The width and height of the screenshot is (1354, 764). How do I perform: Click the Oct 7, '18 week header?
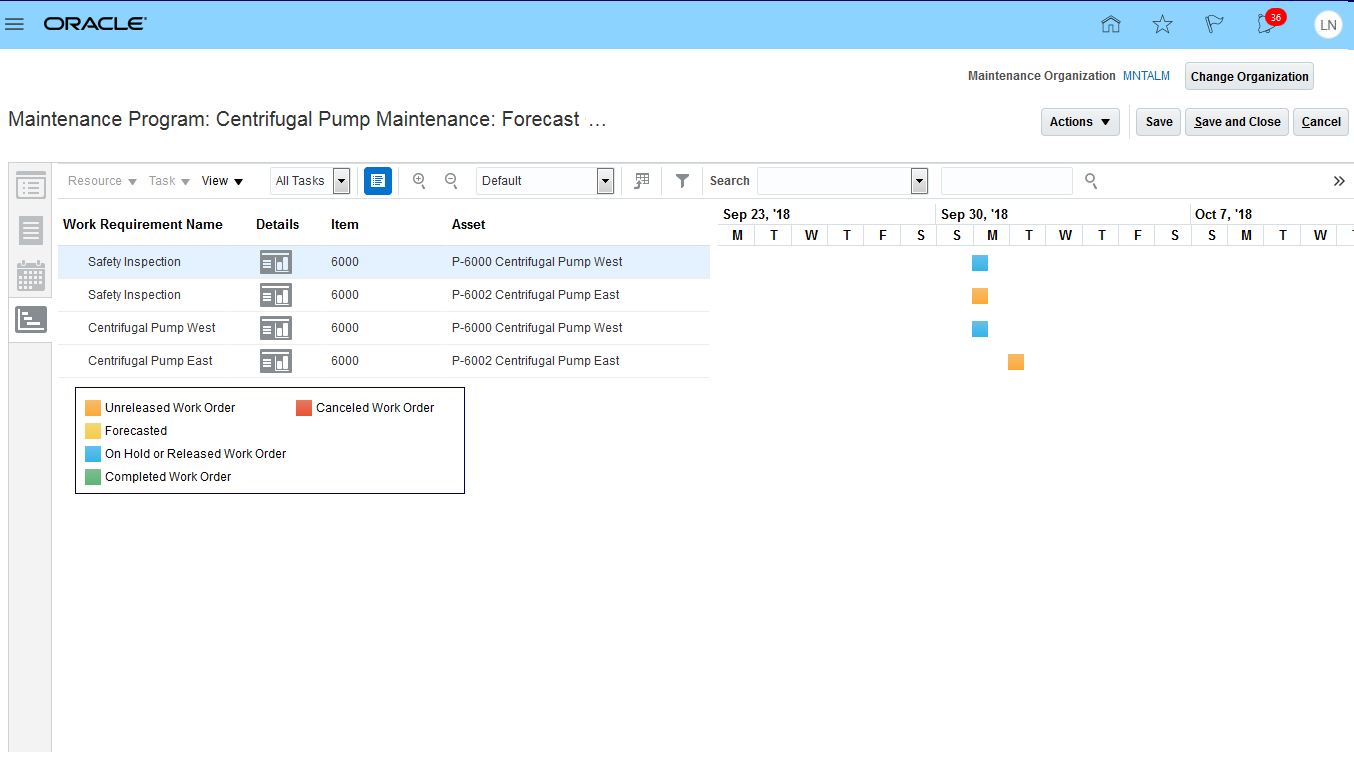tap(1224, 214)
